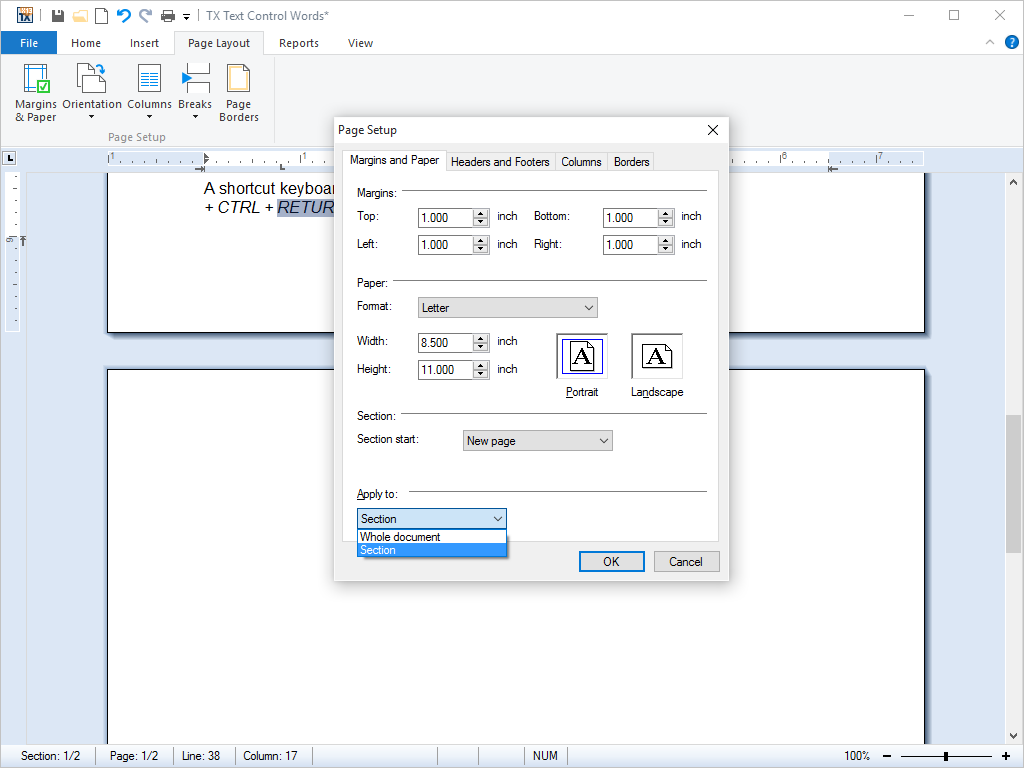Open the Help question mark icon
1024x768 pixels.
1010,42
